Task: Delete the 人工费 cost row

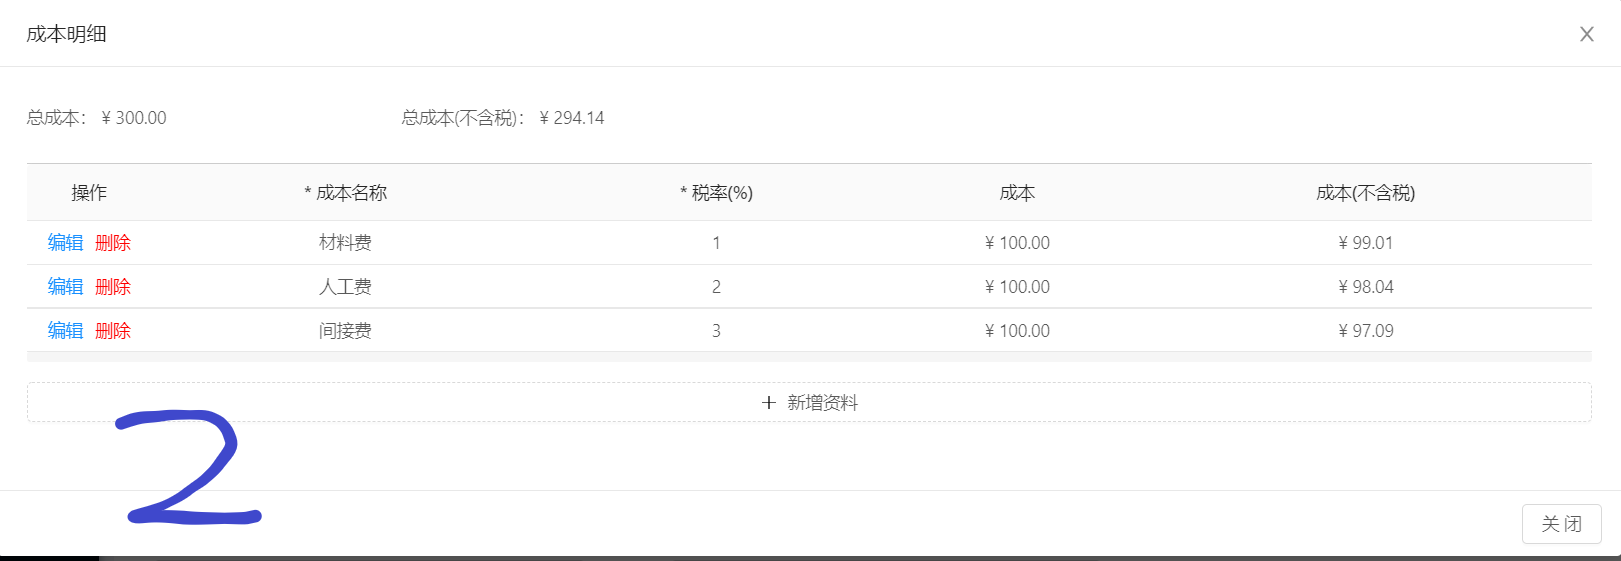Action: pyautogui.click(x=113, y=287)
